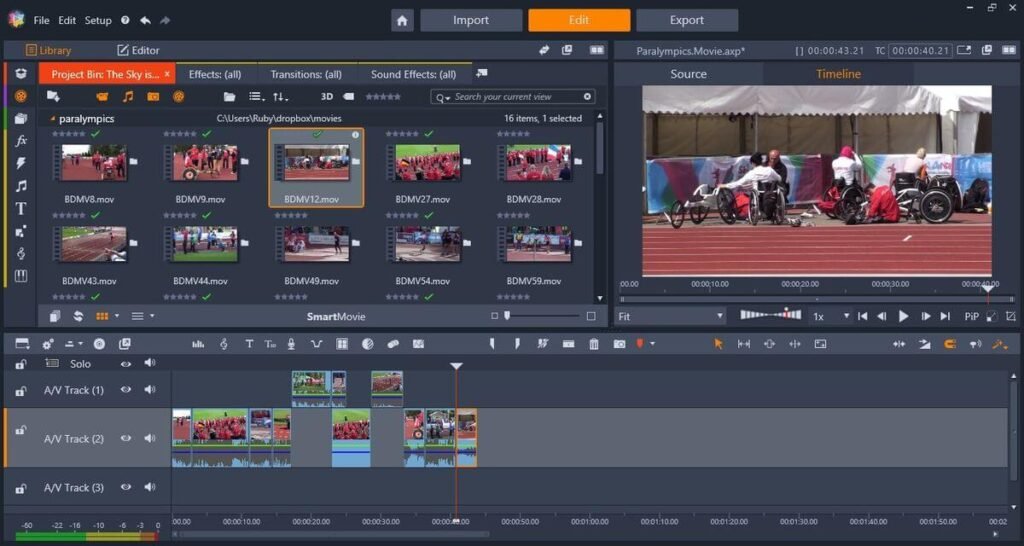1024x546 pixels.
Task: Open the 1x playback speed dropdown
Action: click(x=831, y=316)
